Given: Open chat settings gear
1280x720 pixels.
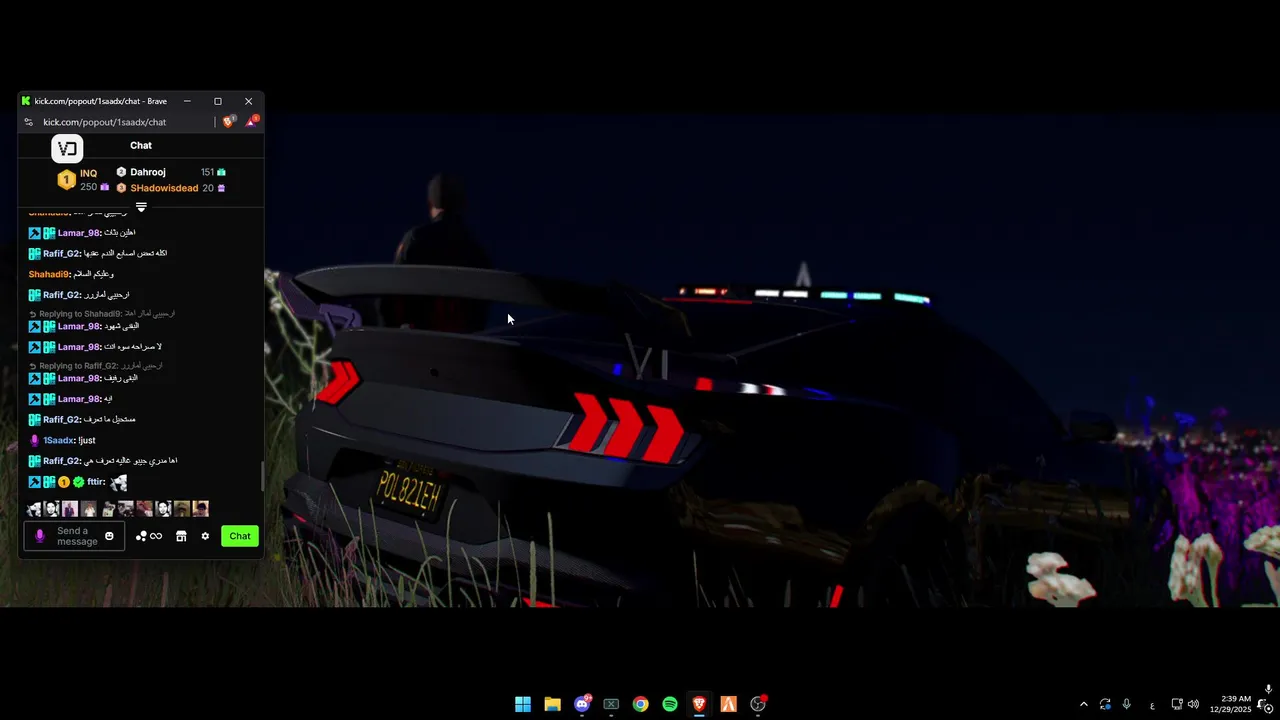Looking at the screenshot, I should coord(205,536).
